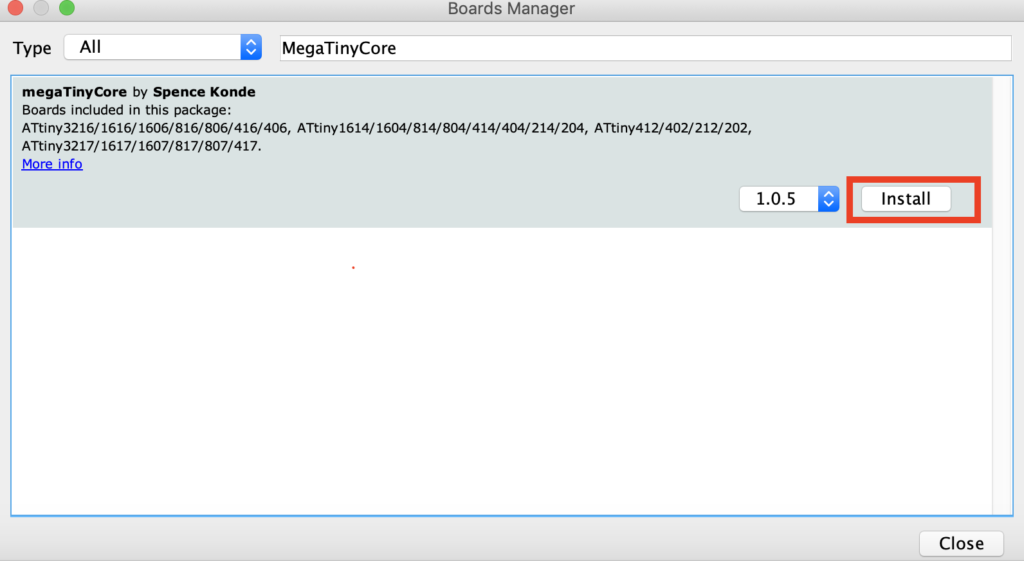Open the Type dropdown showing All
Viewport: 1024px width, 561px height.
(x=152, y=47)
